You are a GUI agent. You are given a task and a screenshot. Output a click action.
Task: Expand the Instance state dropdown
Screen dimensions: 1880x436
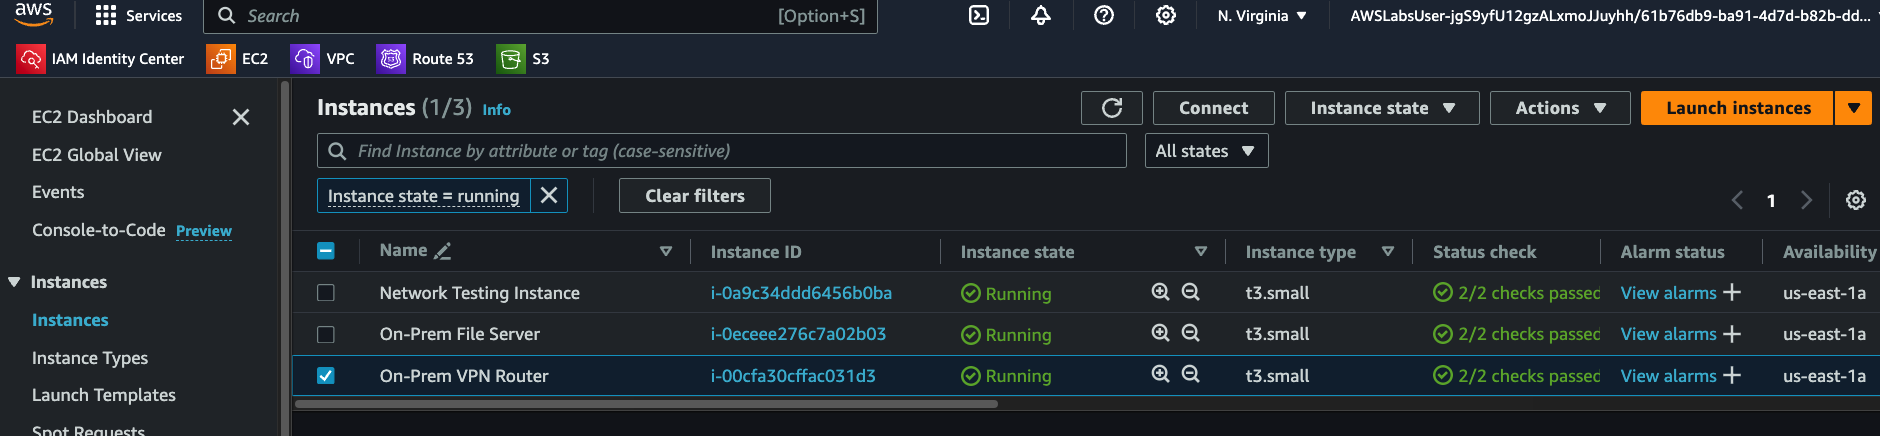click(x=1381, y=108)
